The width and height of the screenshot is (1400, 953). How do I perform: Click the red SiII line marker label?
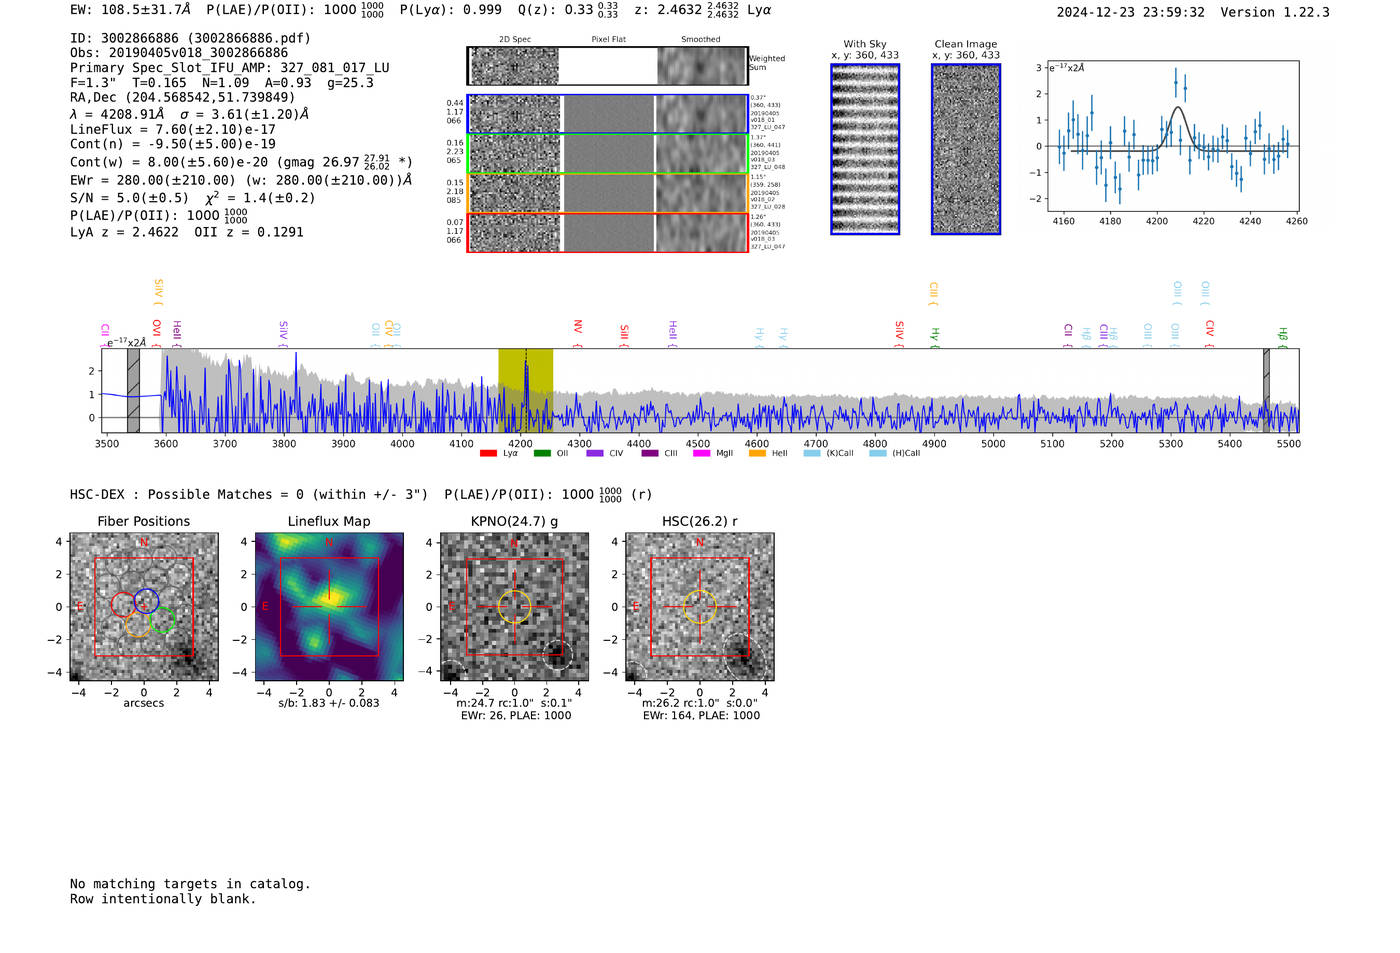[624, 333]
